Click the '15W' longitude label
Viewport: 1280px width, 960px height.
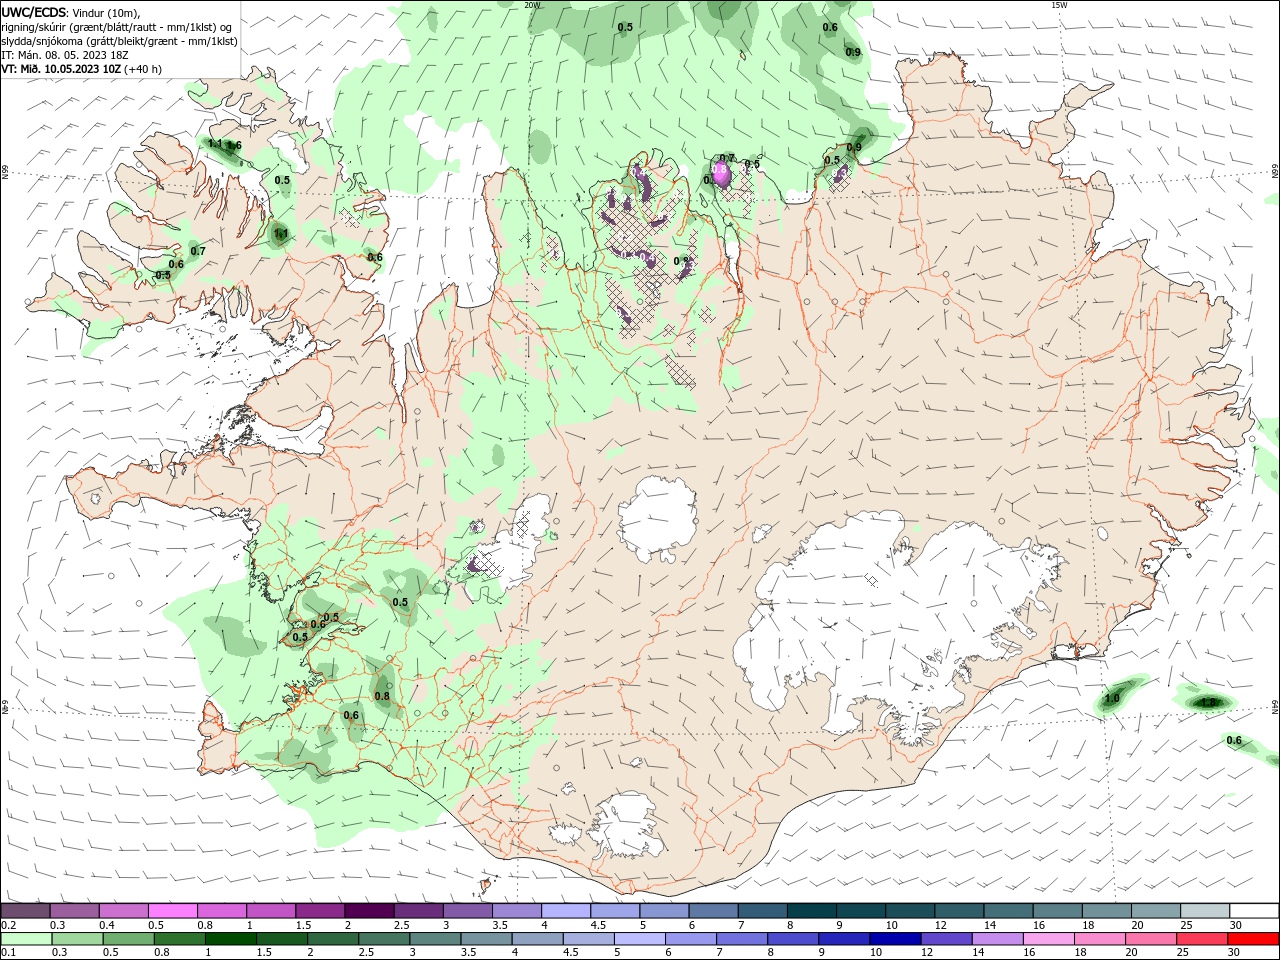tap(1059, 5)
